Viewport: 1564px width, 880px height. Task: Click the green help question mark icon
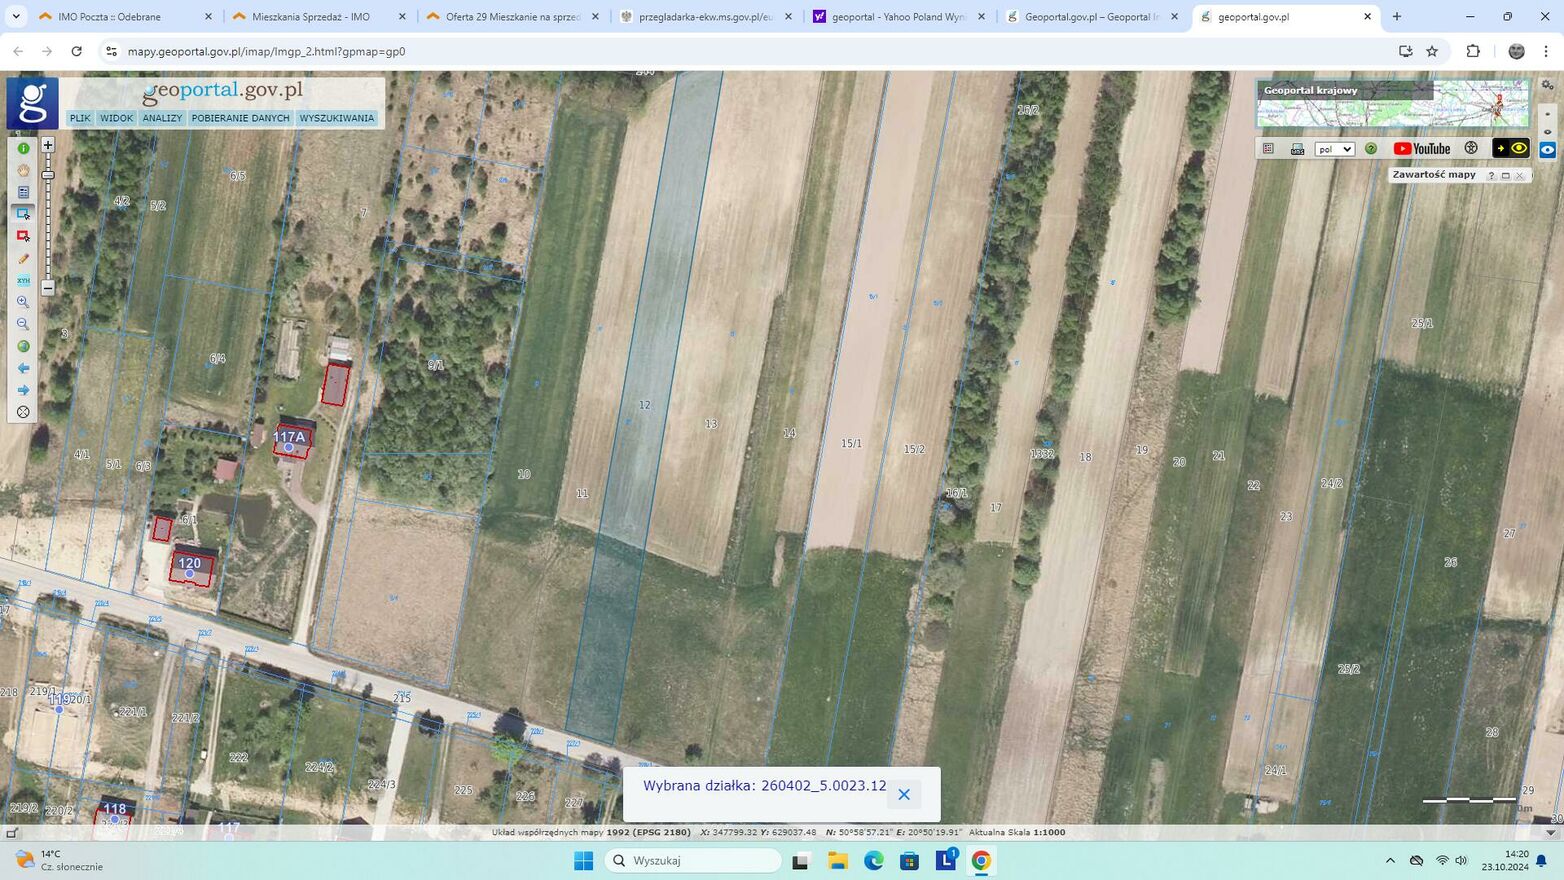pos(1371,149)
